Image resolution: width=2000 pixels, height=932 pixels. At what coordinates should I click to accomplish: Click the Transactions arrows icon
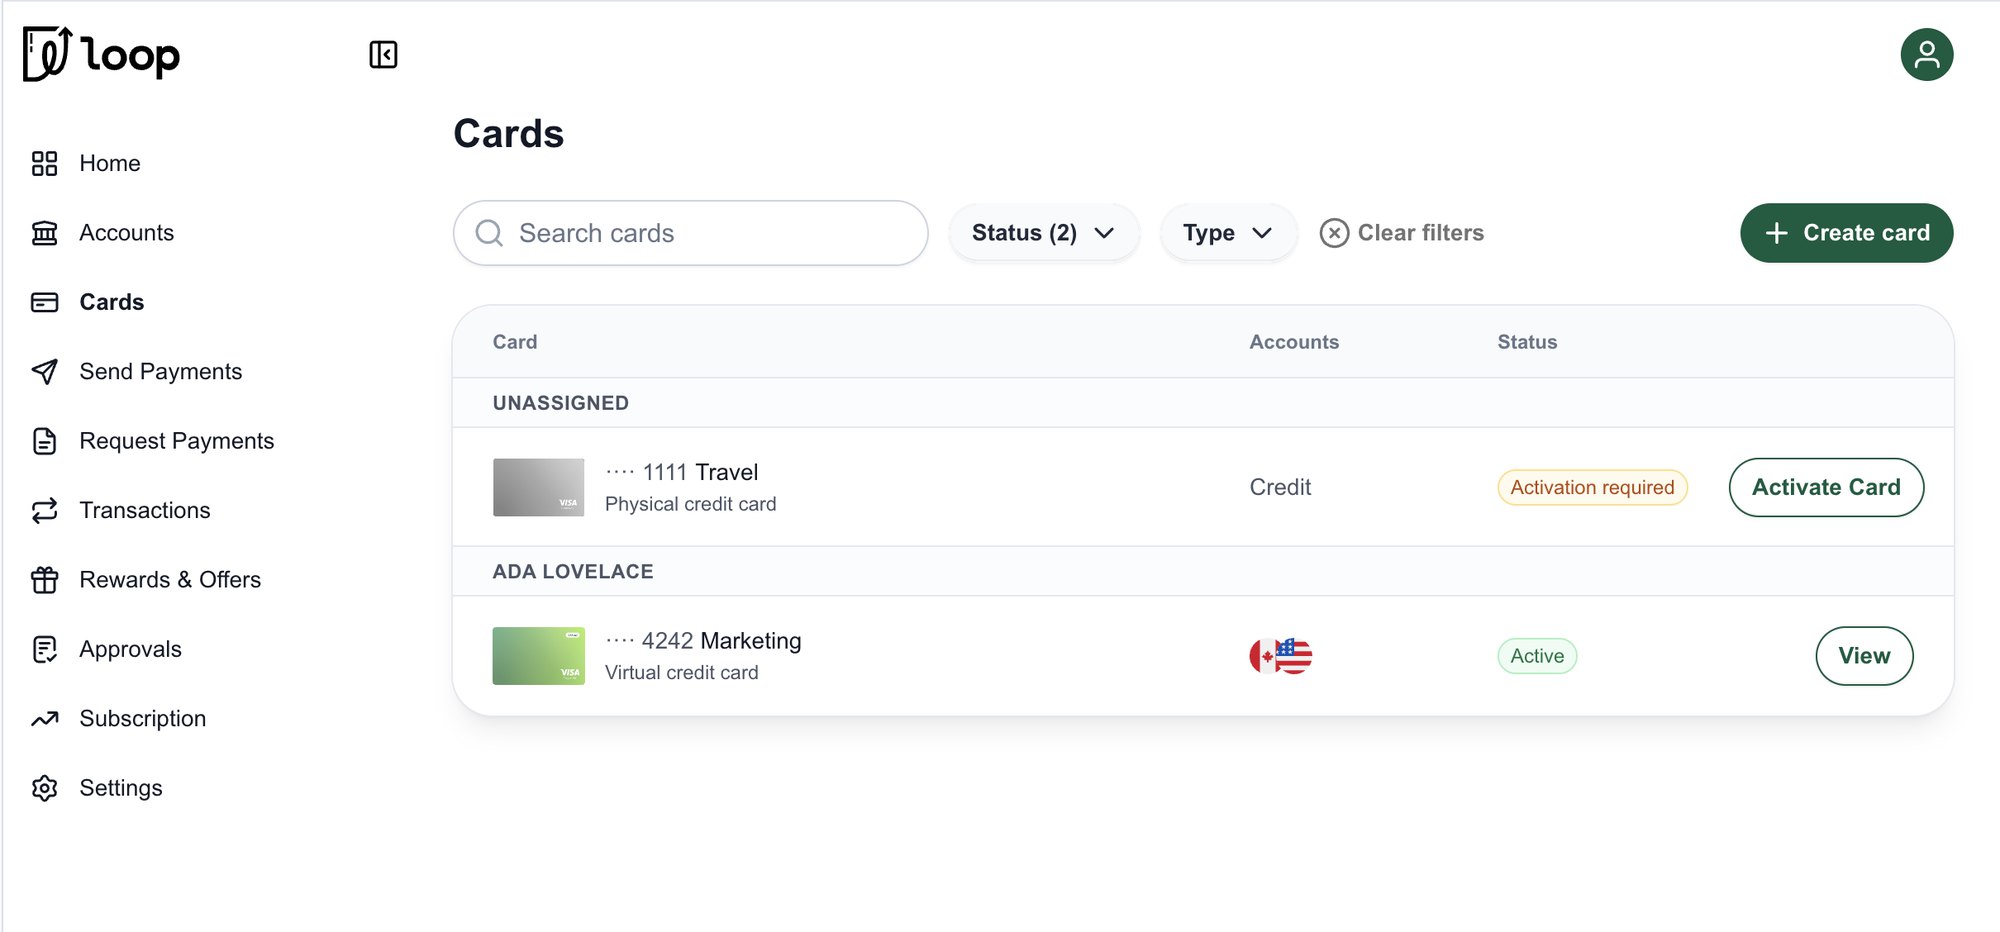pos(45,511)
